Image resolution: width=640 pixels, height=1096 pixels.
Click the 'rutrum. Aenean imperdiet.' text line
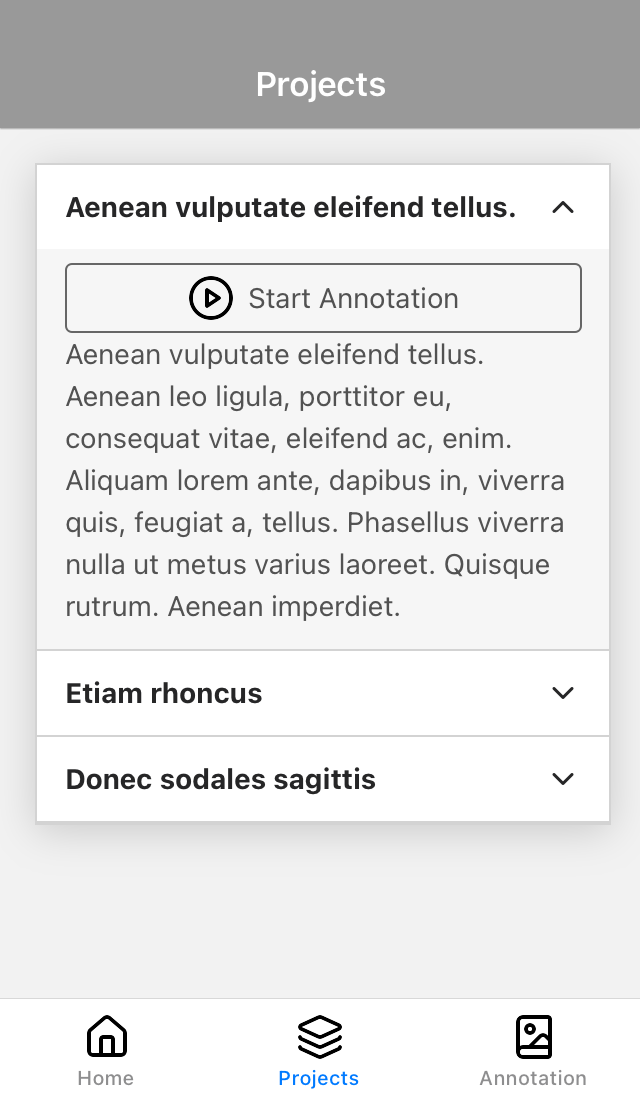click(x=233, y=607)
